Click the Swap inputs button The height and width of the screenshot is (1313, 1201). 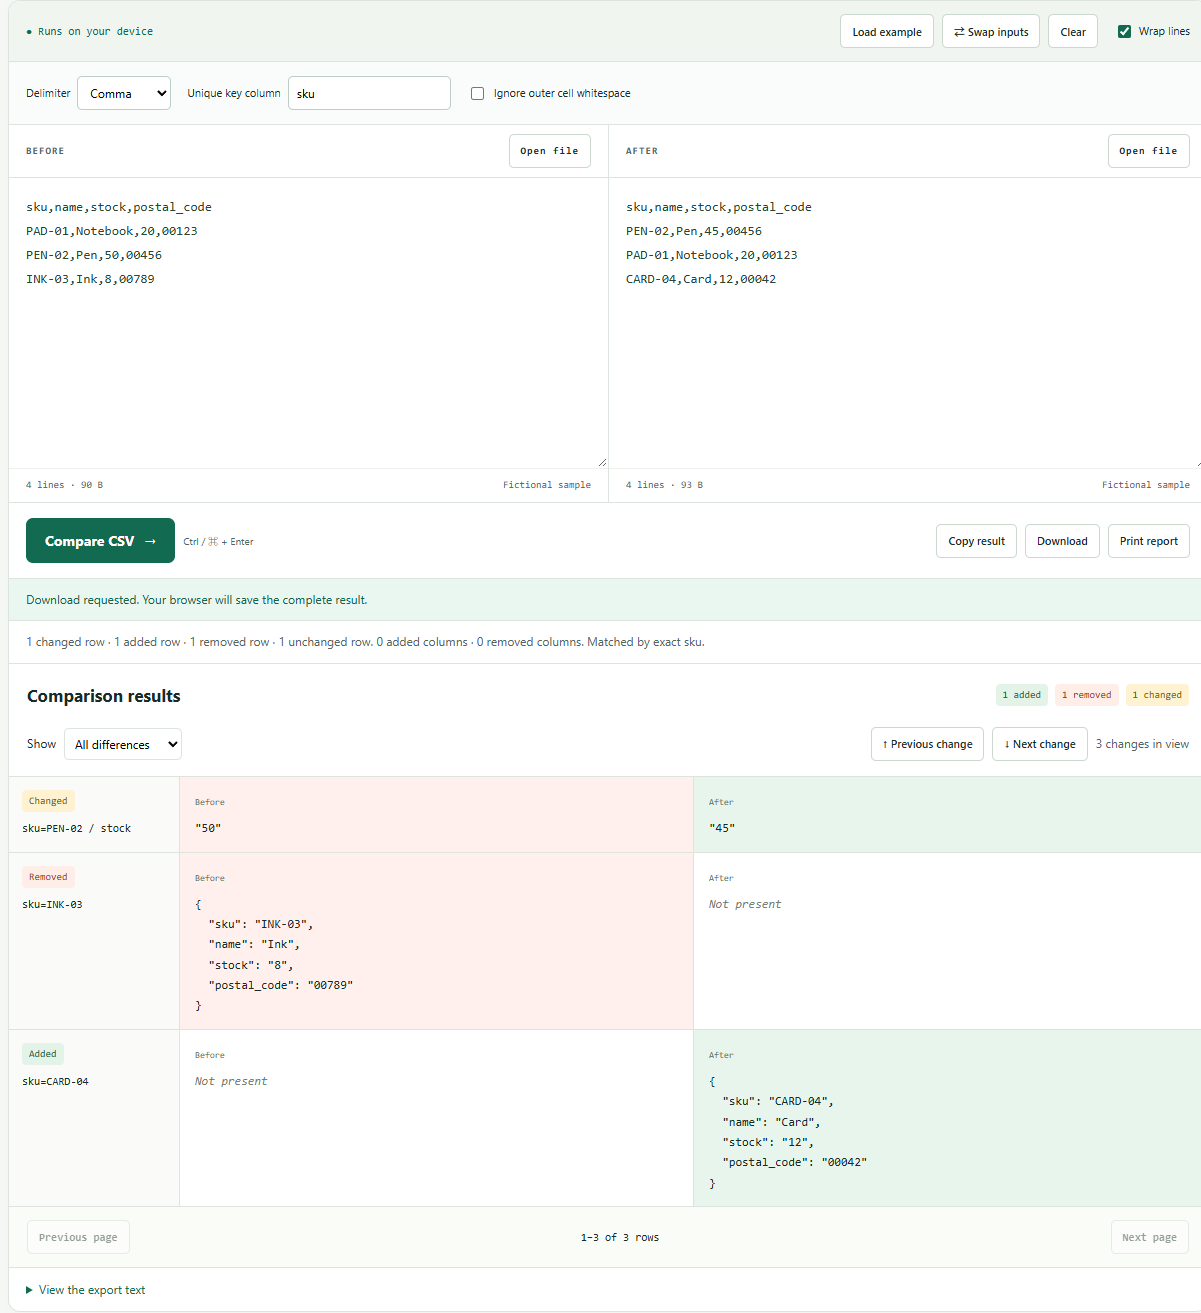tap(991, 32)
